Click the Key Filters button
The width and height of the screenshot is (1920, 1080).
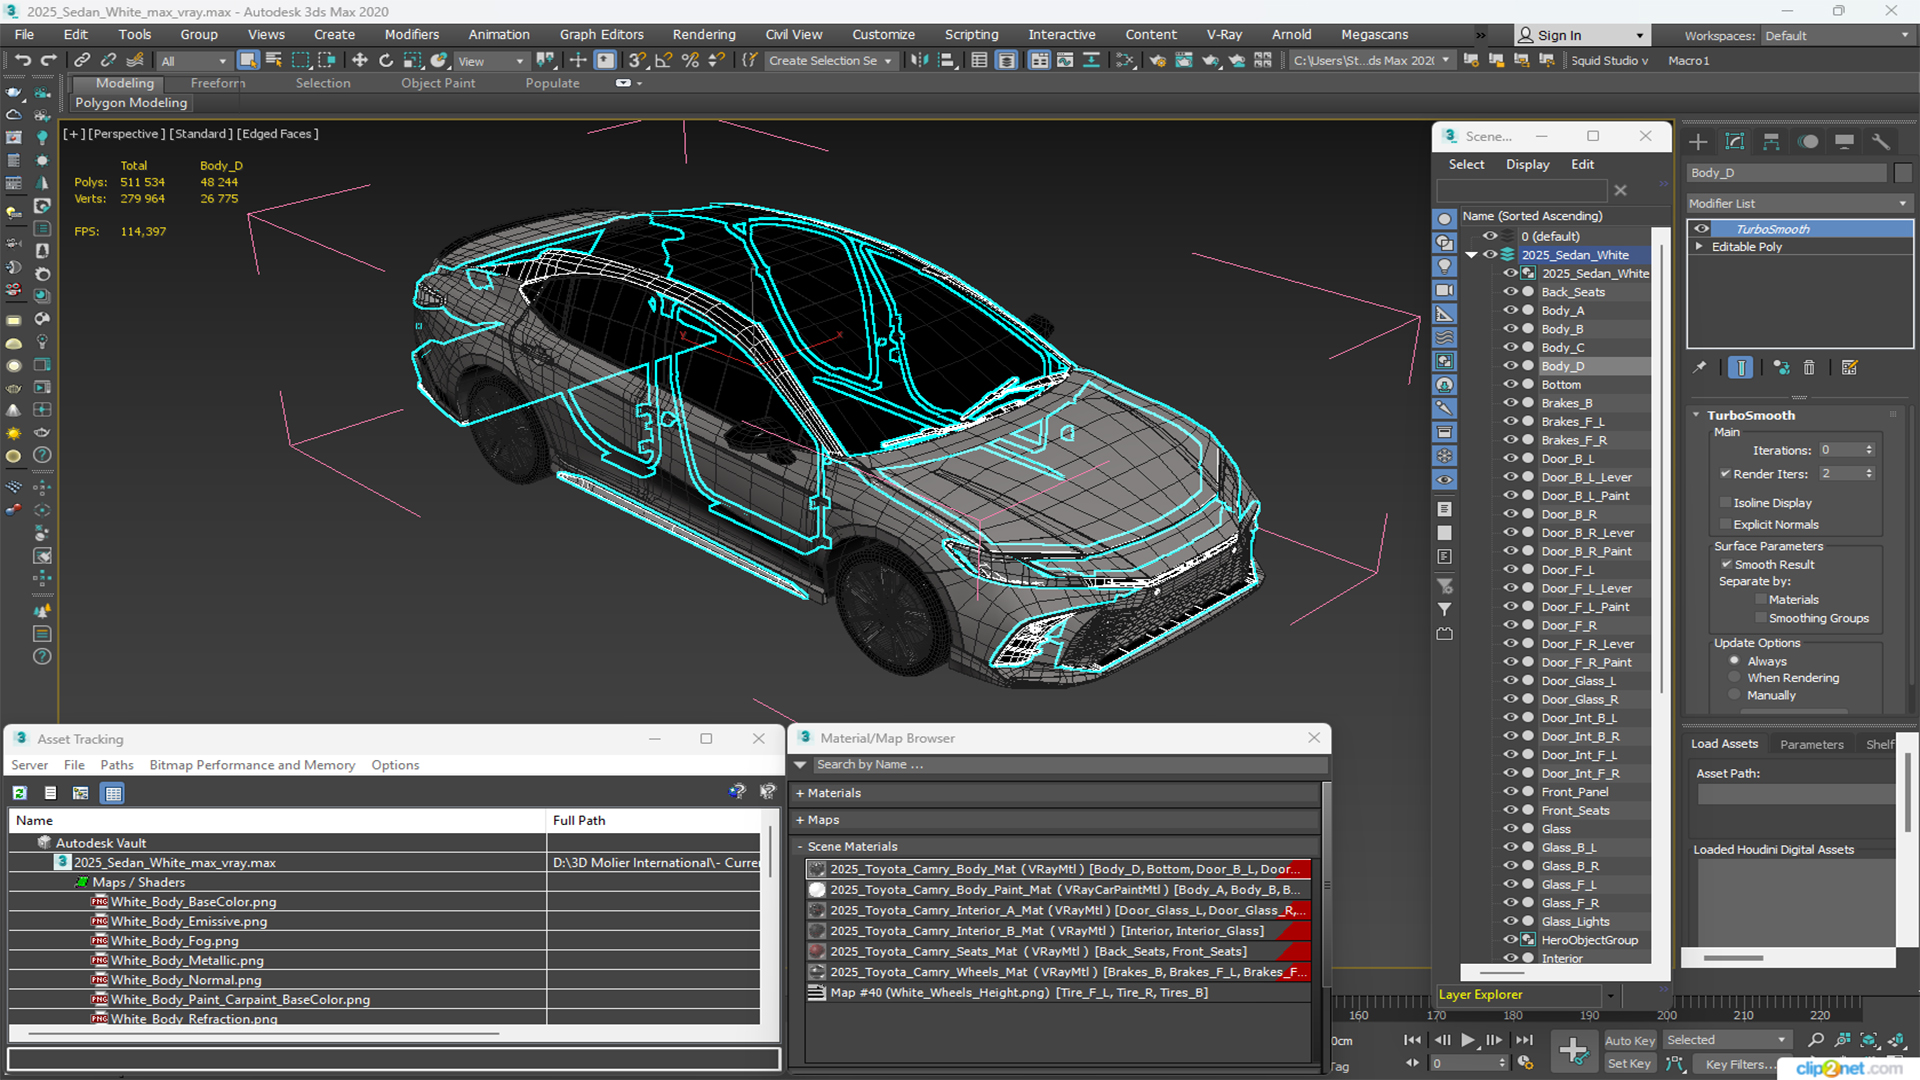tap(1735, 1064)
